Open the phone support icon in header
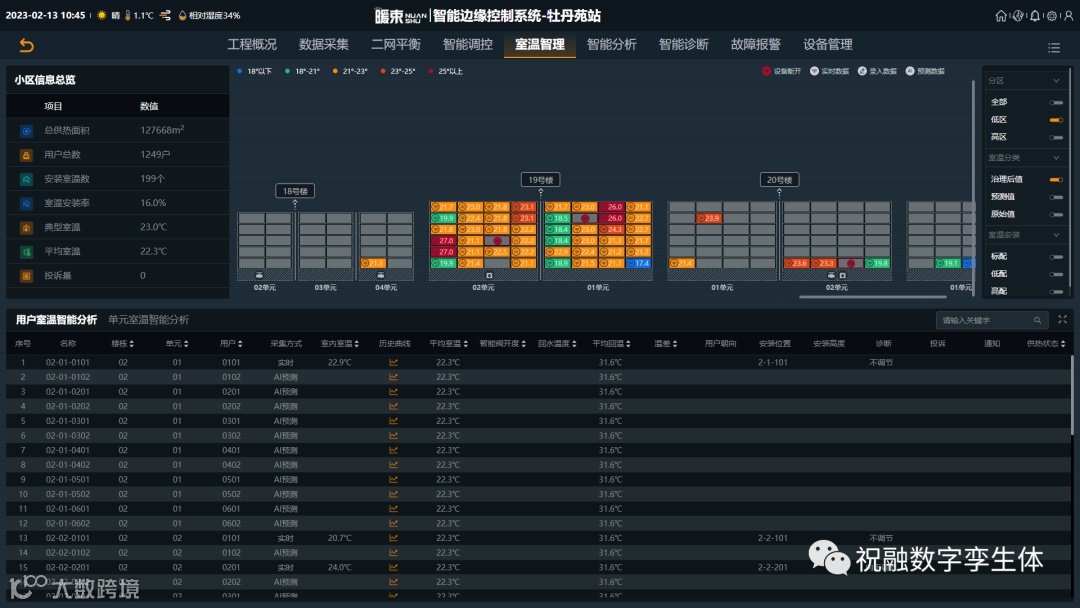 (x=1018, y=15)
